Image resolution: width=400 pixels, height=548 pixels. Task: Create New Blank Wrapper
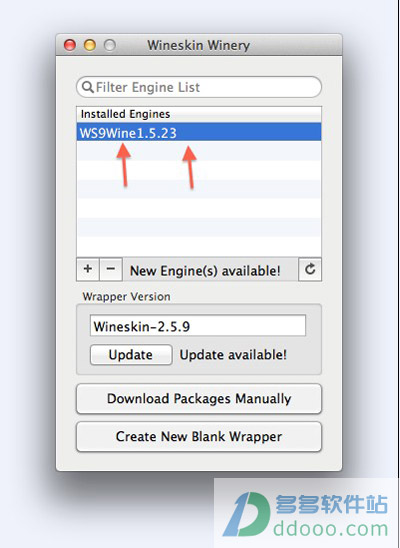click(x=199, y=437)
